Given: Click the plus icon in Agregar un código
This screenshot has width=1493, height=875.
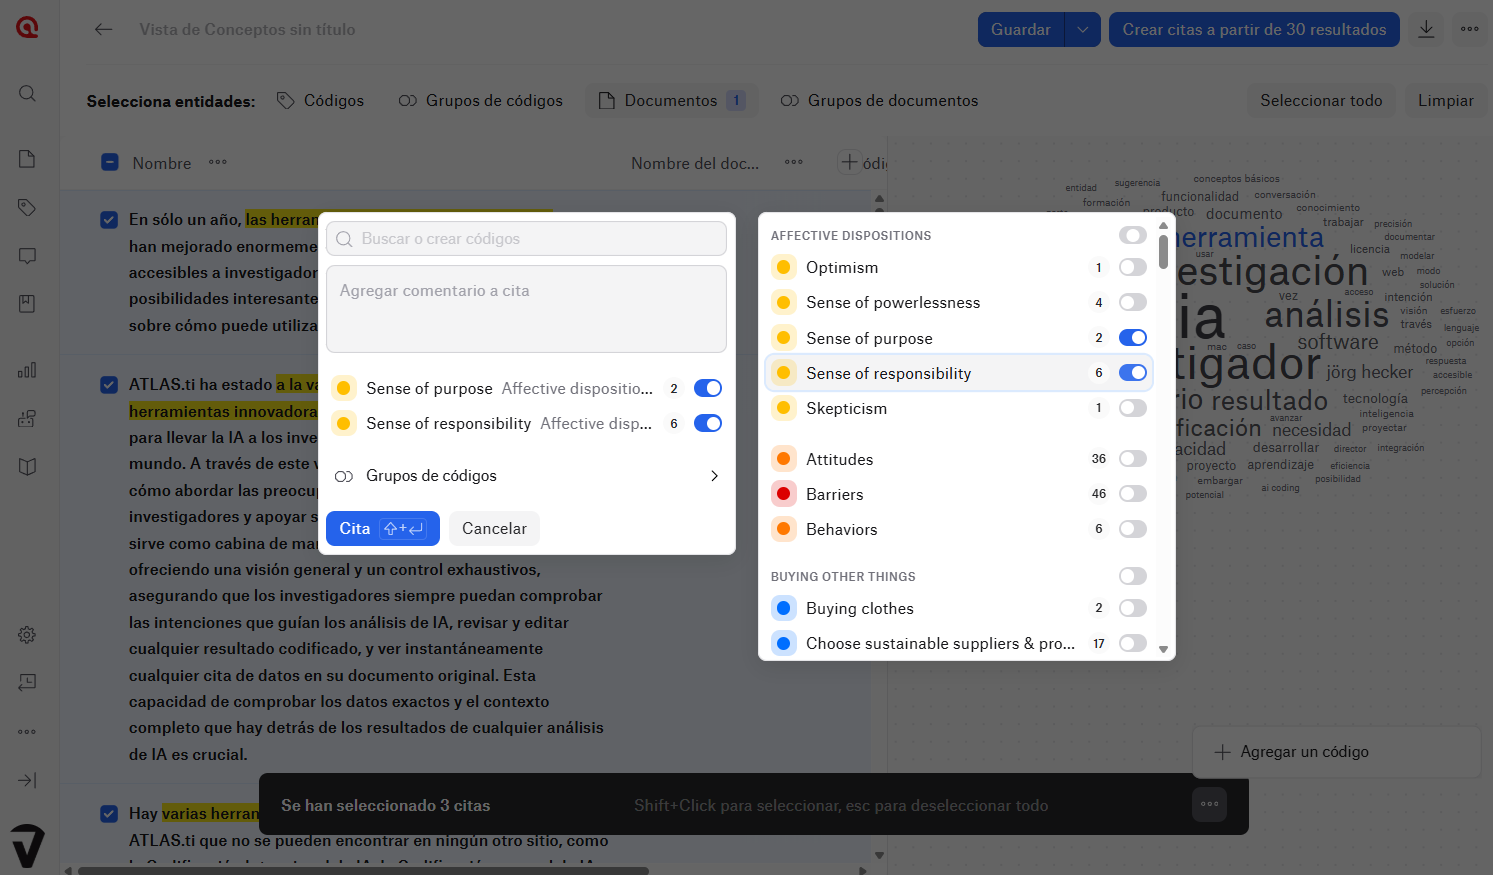Looking at the screenshot, I should [x=1222, y=752].
